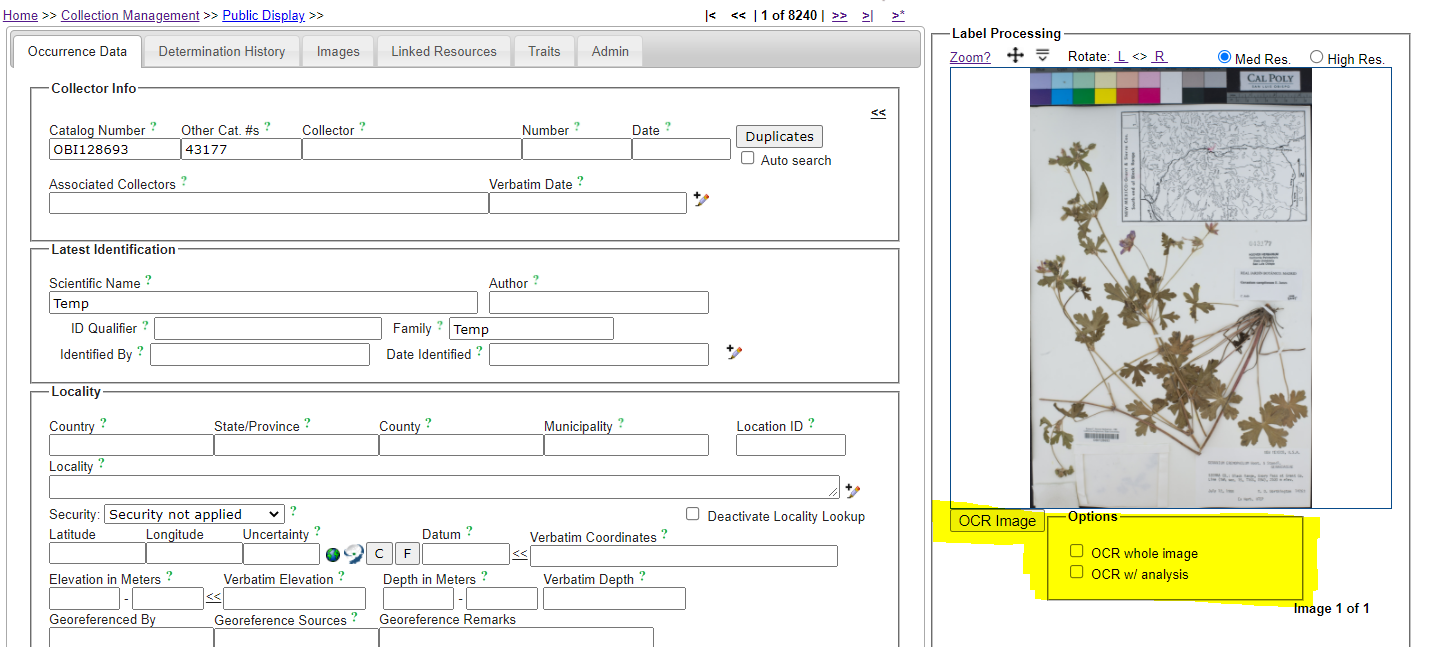Show help icon beside County
This screenshot has width=1445, height=647.
tap(428, 424)
